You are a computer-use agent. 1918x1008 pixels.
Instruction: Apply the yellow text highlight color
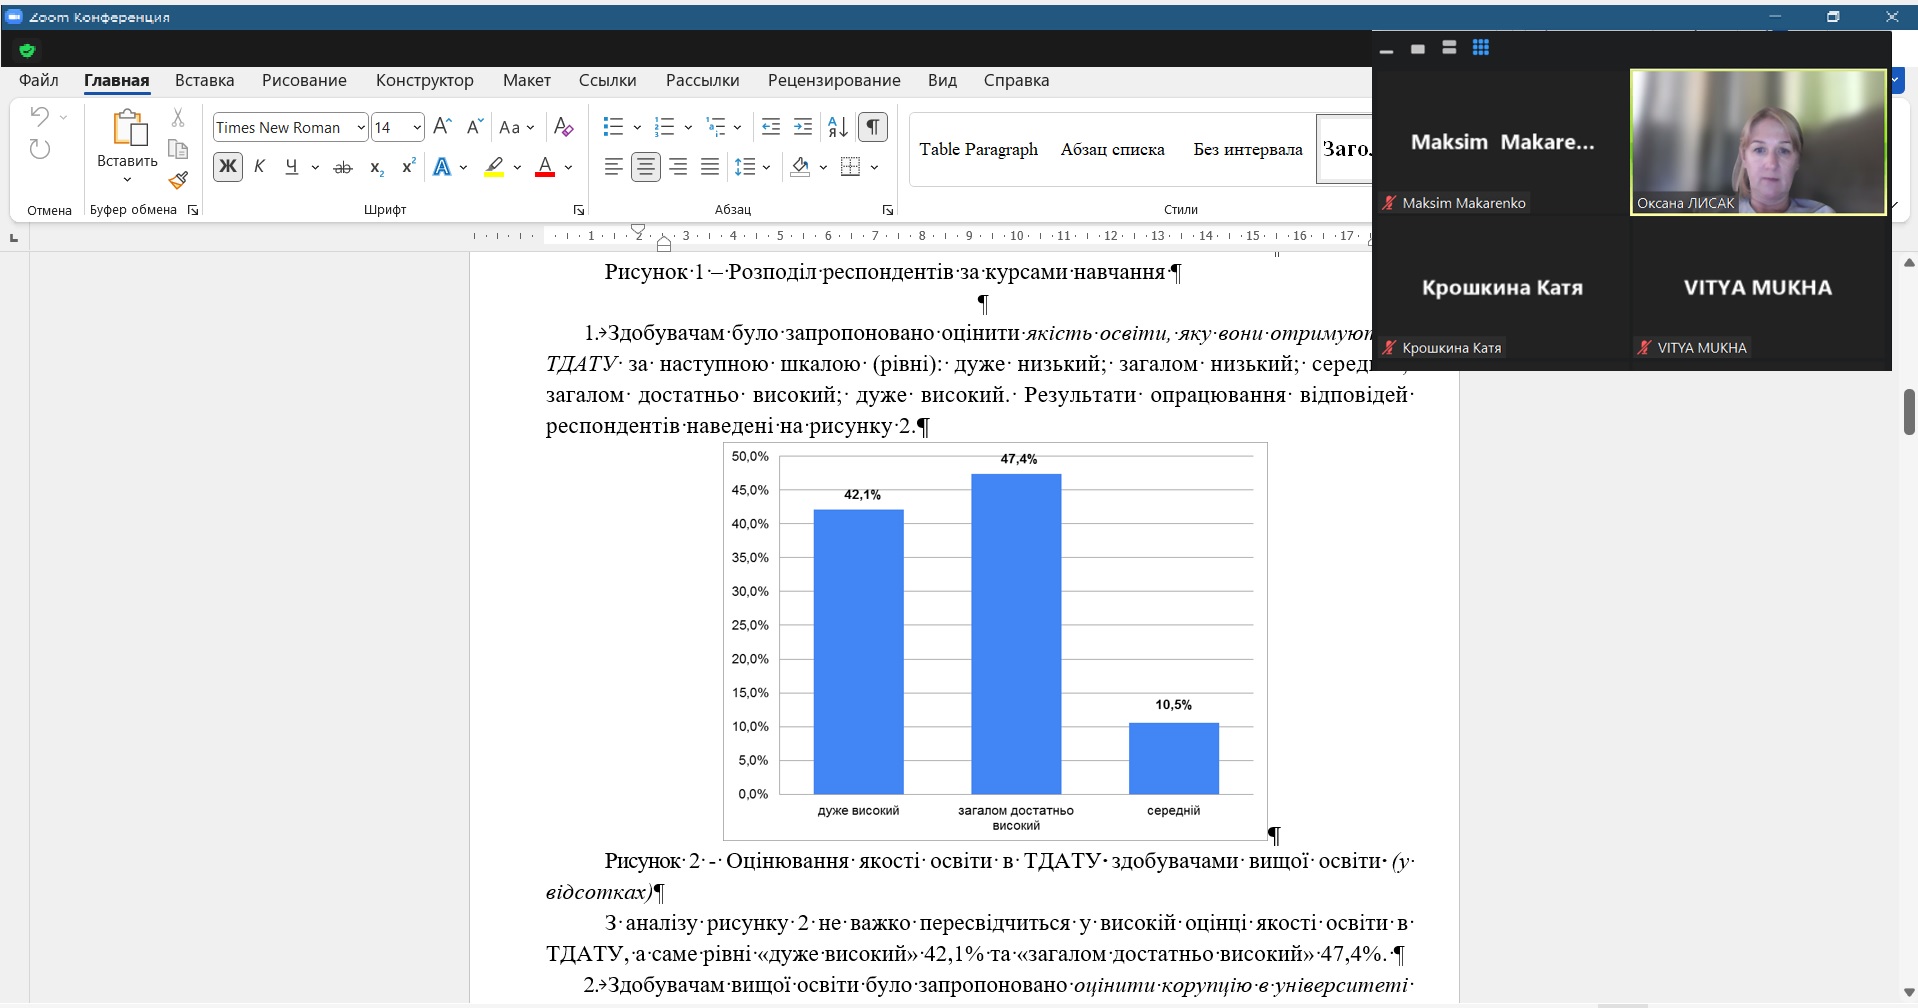coord(494,167)
